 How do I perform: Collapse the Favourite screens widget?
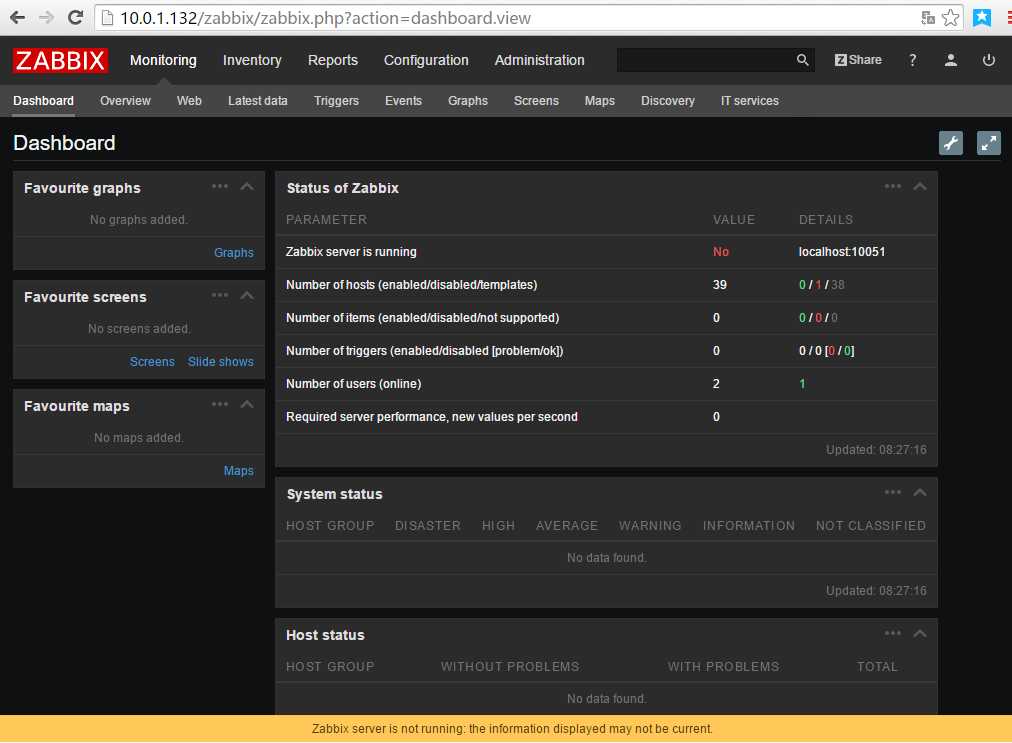[x=247, y=296]
